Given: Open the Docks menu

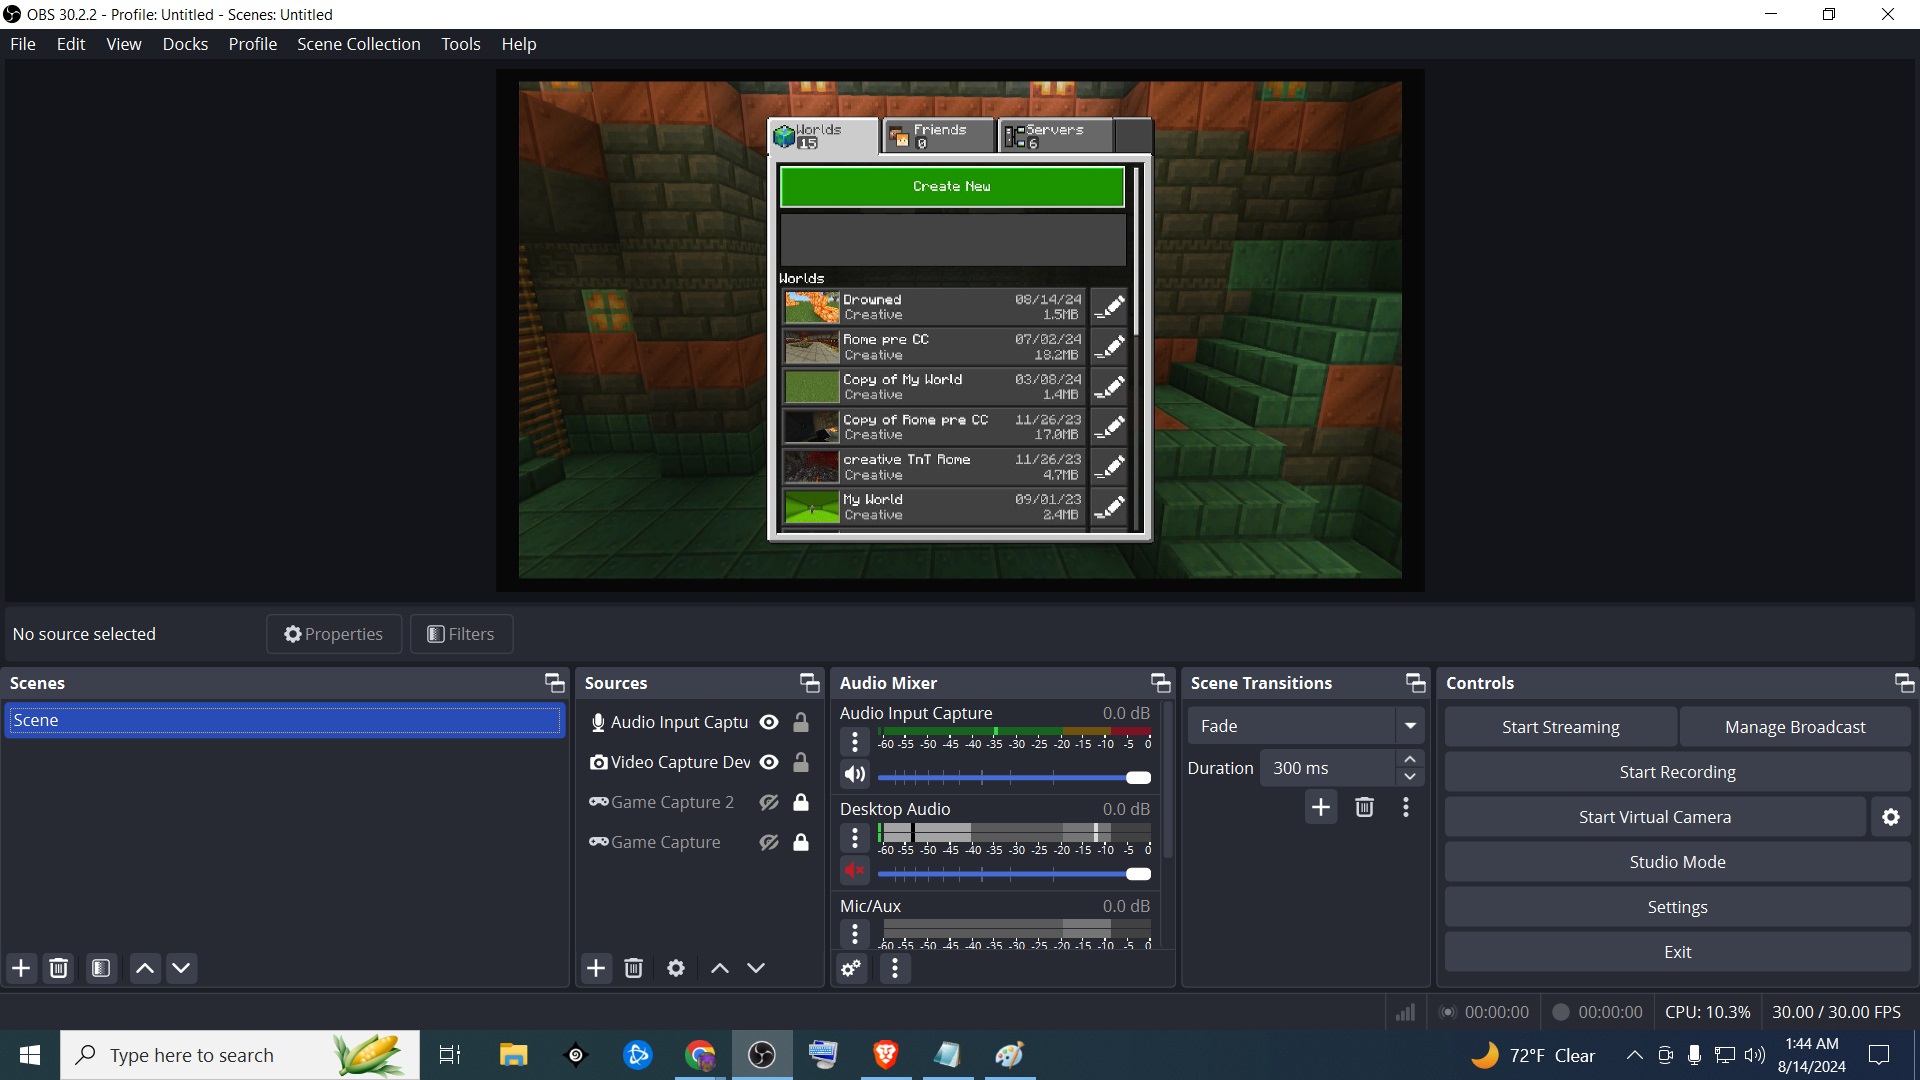Looking at the screenshot, I should coord(185,44).
